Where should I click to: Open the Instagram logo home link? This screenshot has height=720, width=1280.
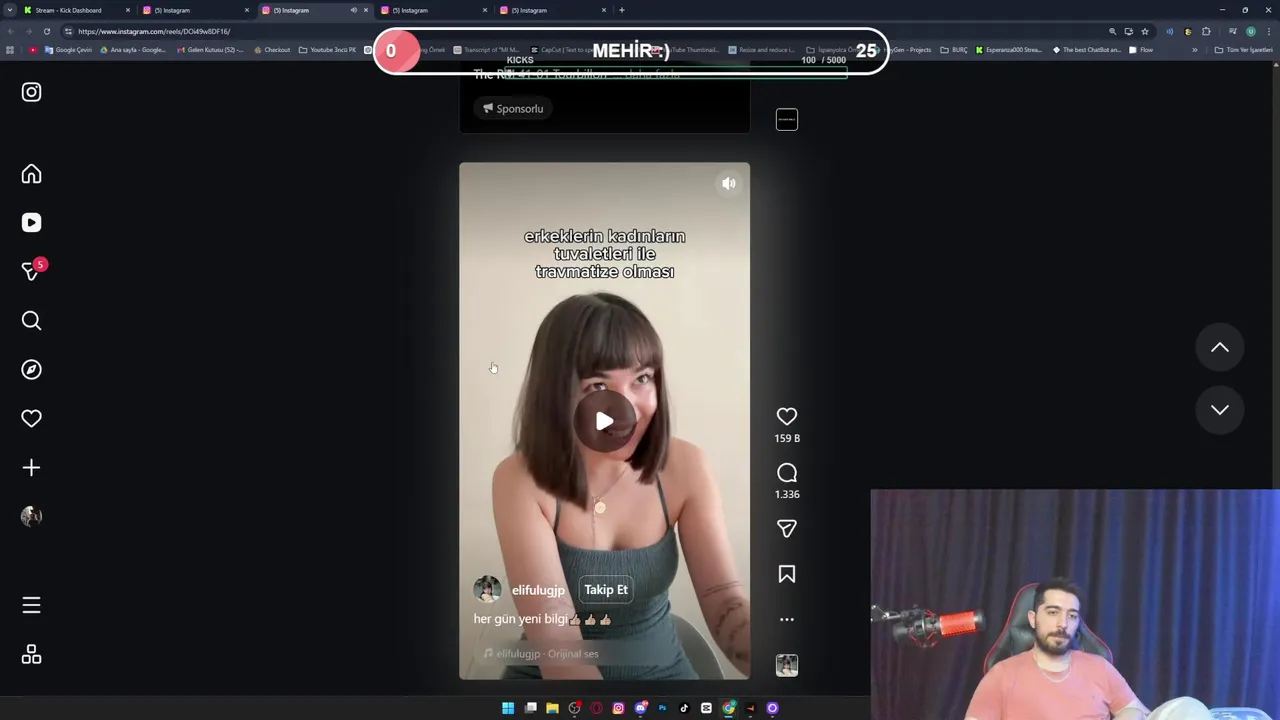31,92
